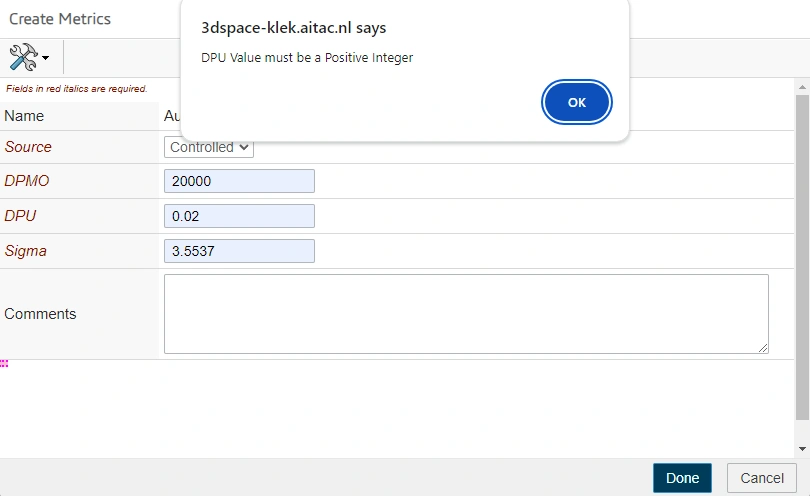Click the DPU input field
This screenshot has width=810, height=496.
(x=239, y=216)
